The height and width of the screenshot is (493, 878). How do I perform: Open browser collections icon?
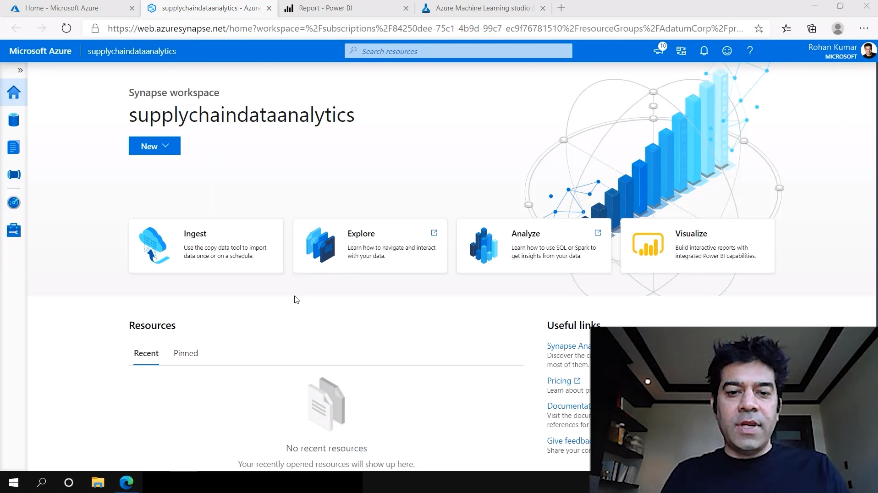[811, 28]
